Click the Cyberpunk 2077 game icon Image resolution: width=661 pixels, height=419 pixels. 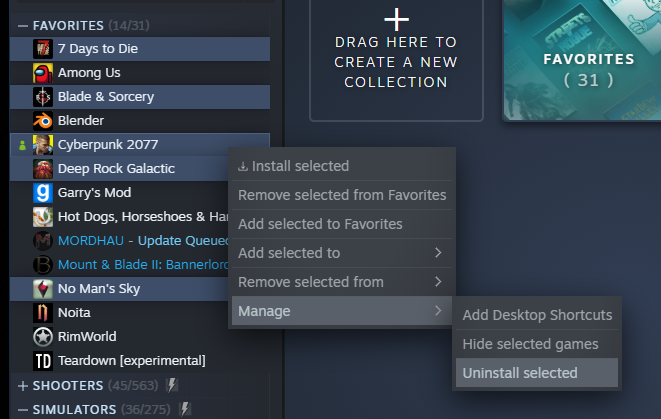tap(43, 145)
